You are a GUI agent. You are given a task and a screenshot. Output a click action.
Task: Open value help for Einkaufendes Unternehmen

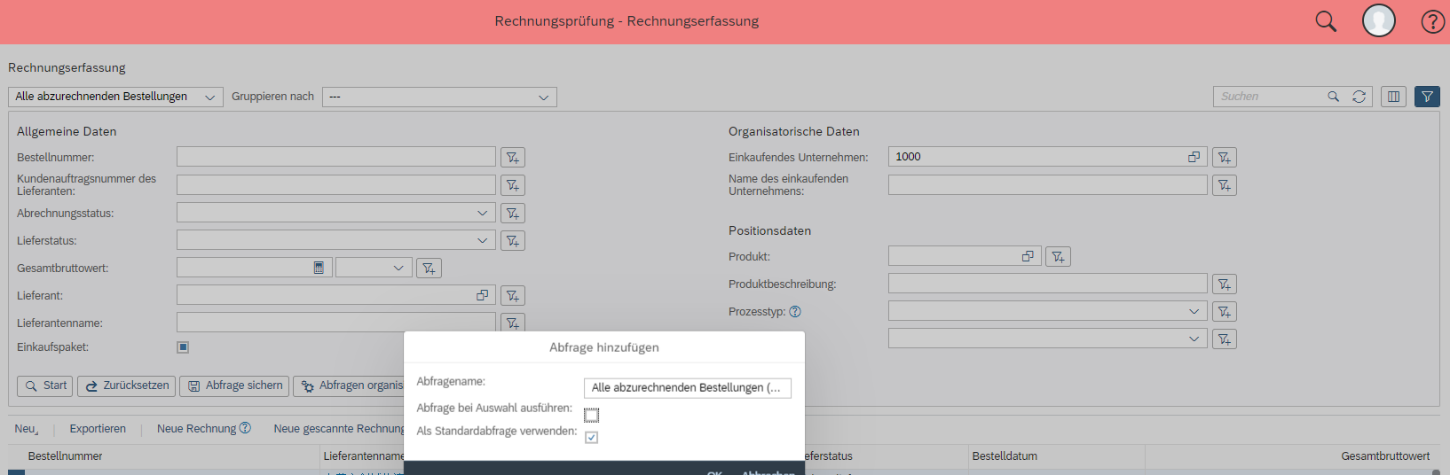pos(1193,157)
